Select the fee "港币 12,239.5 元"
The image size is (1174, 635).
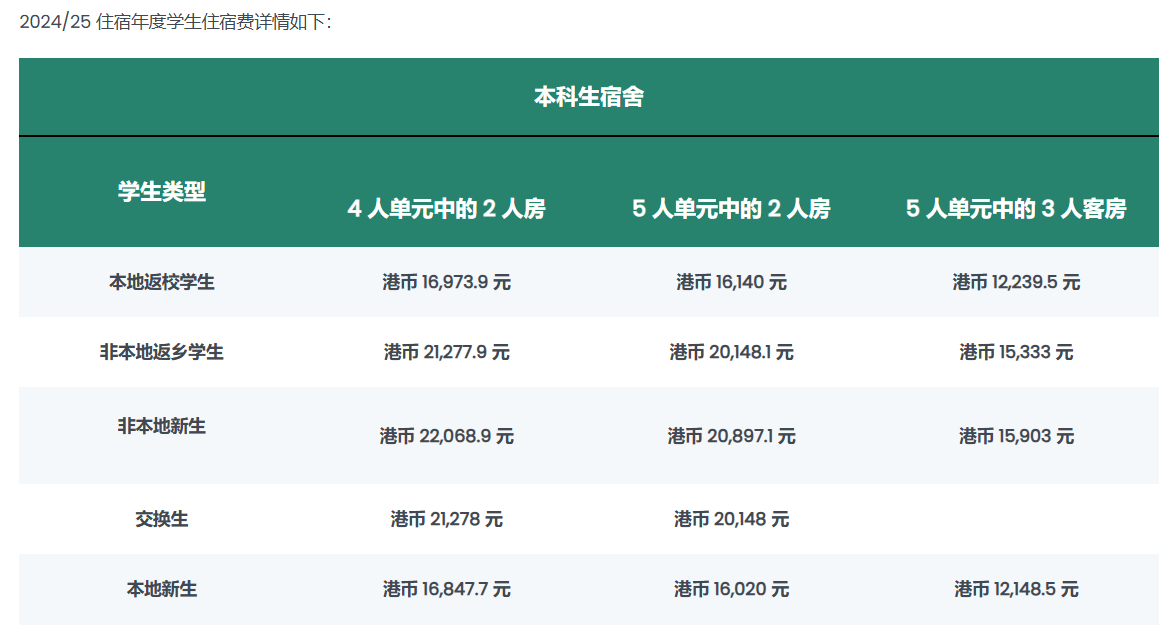(x=1016, y=282)
